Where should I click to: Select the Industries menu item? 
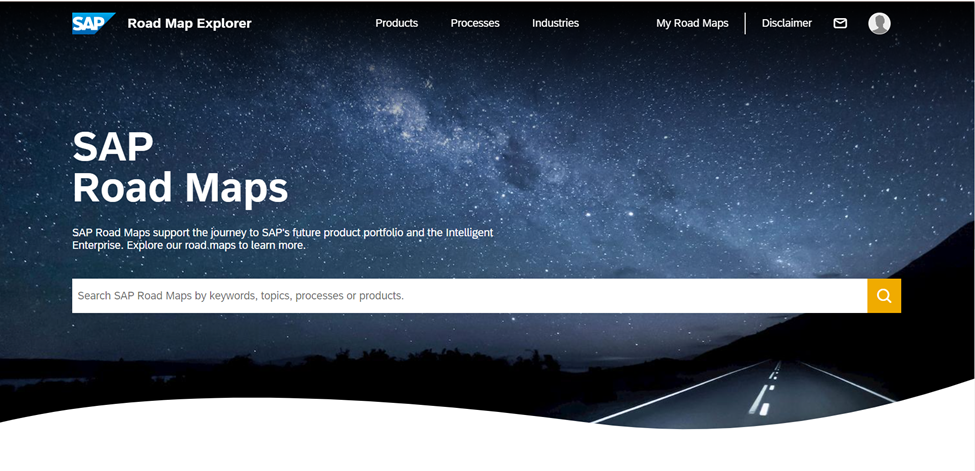(555, 23)
